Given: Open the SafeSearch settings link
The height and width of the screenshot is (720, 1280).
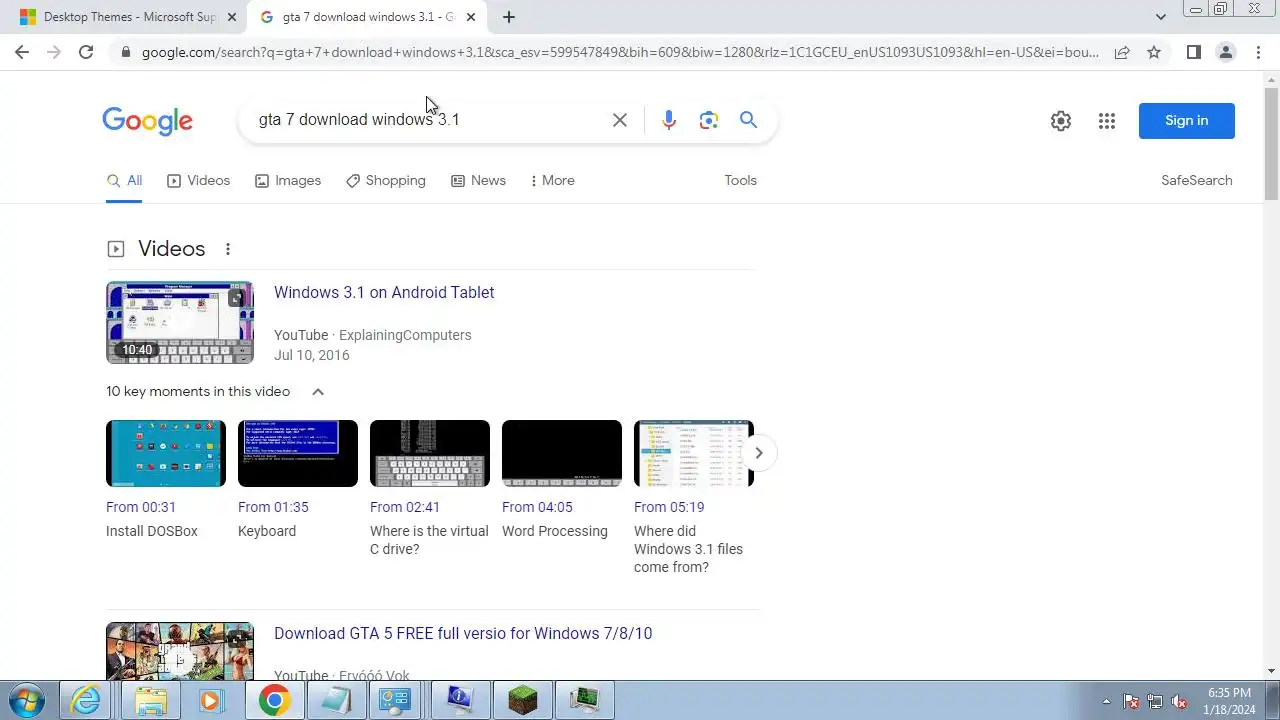Looking at the screenshot, I should coord(1196,181).
